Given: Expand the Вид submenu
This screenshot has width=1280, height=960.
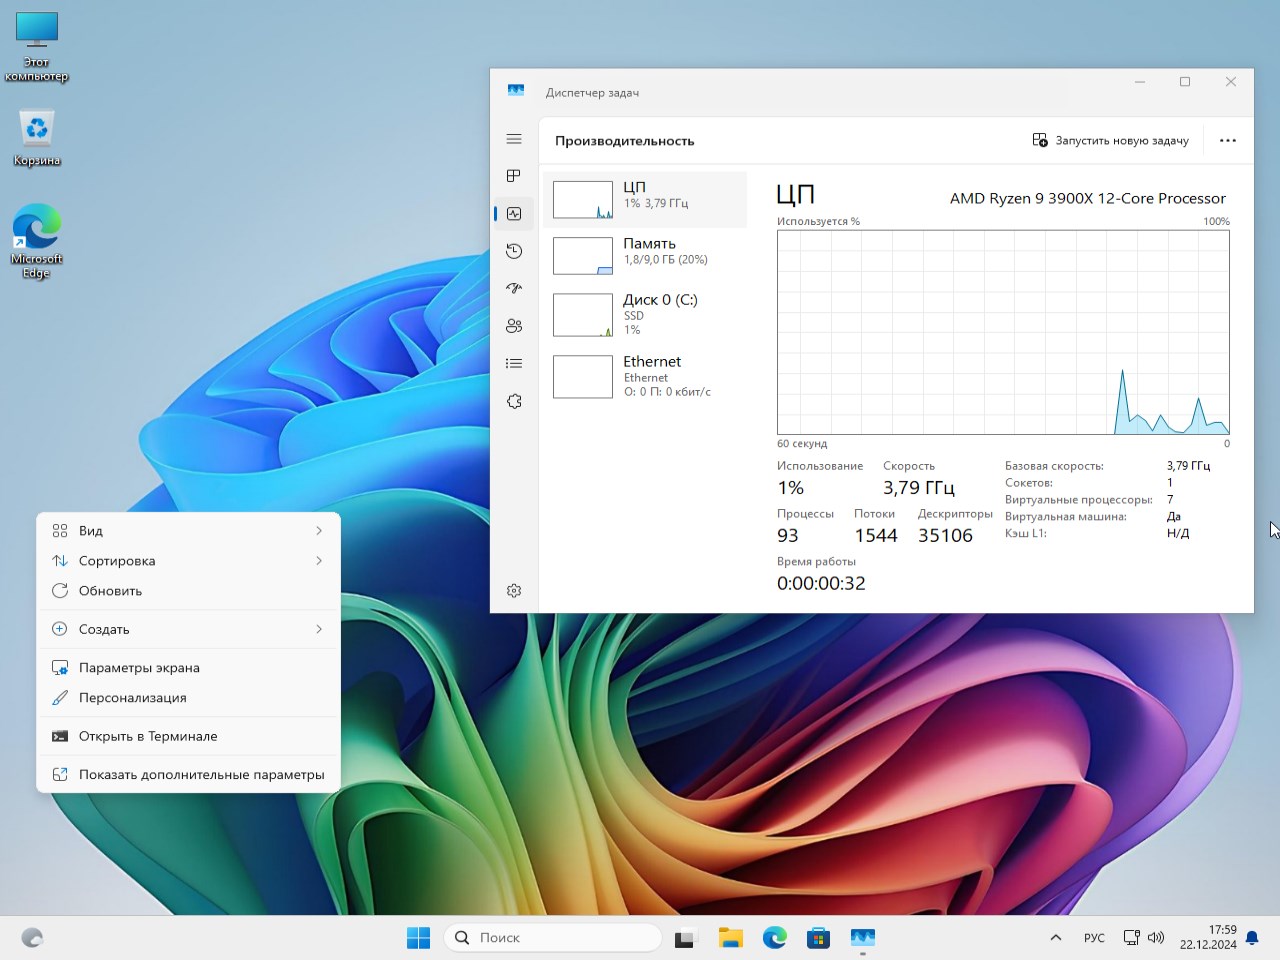Looking at the screenshot, I should click(188, 530).
